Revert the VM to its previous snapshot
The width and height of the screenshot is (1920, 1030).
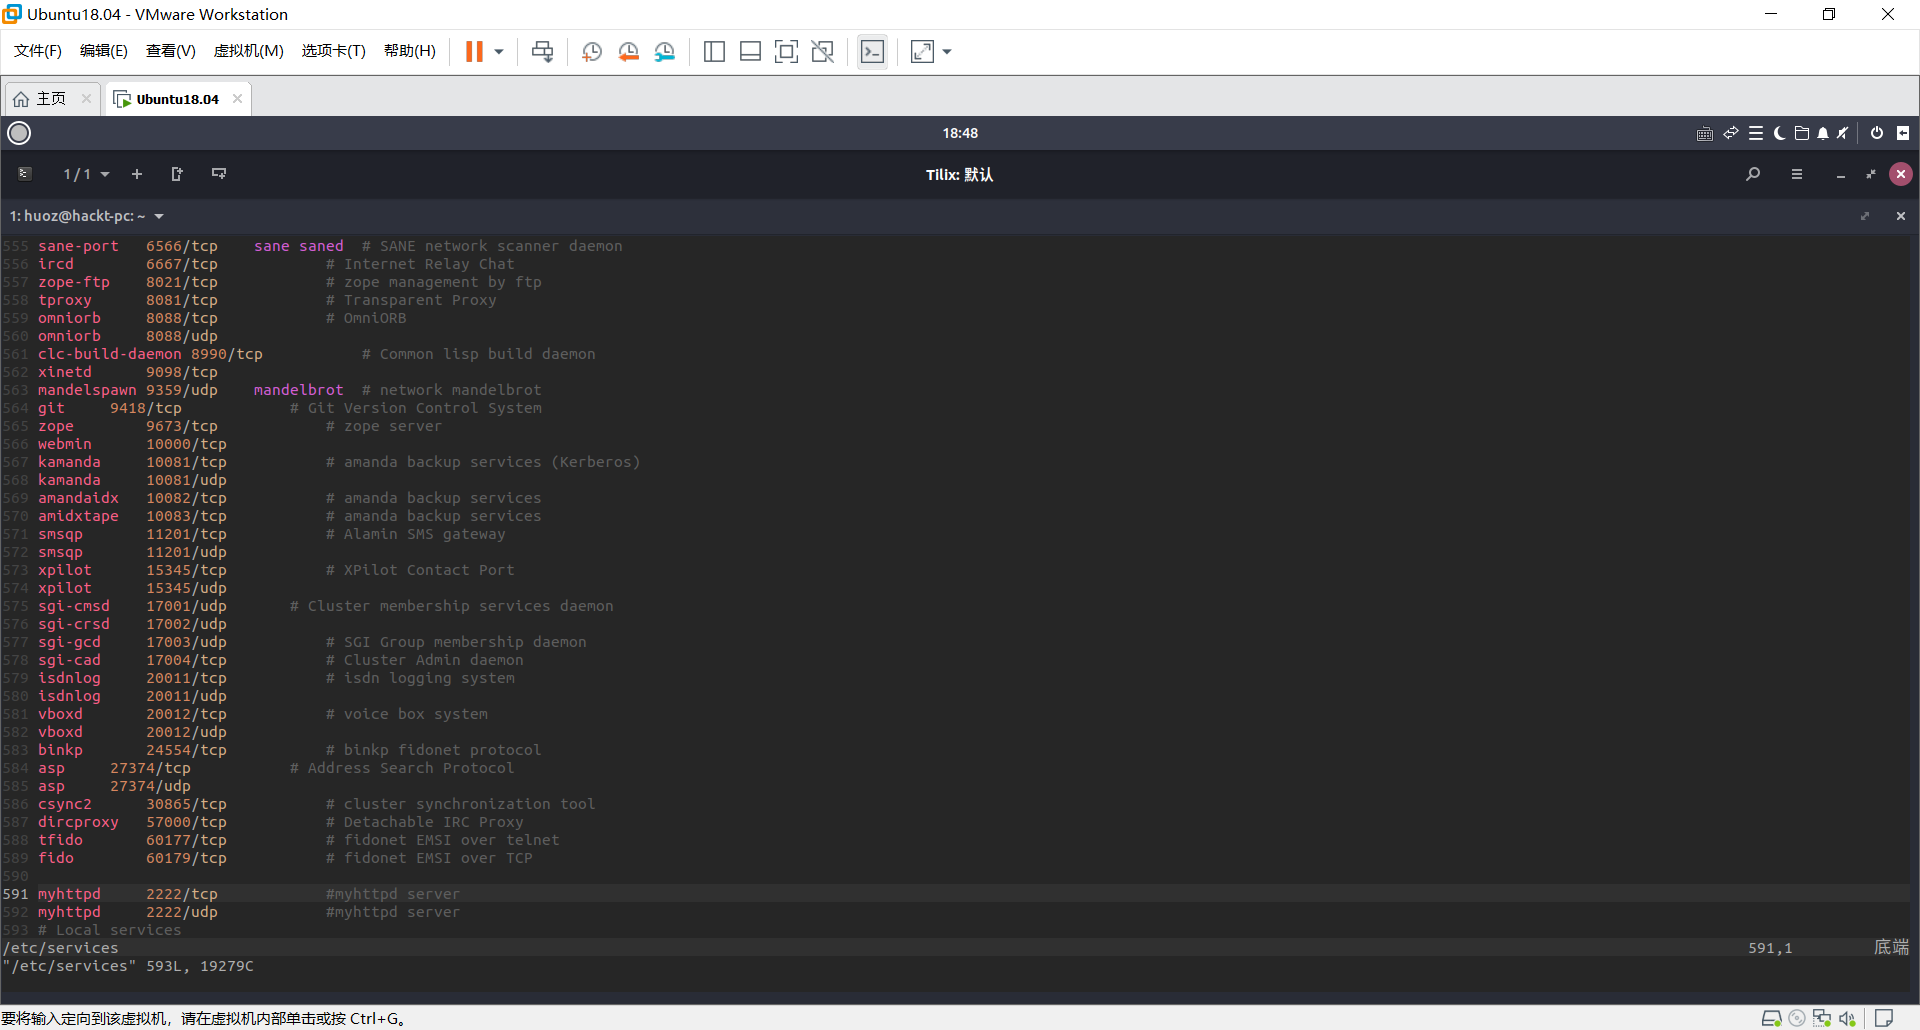(628, 51)
